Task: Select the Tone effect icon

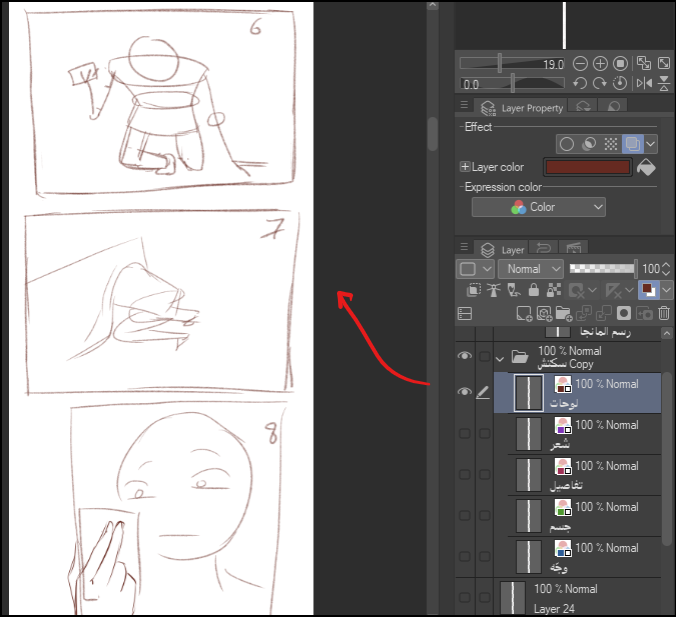Action: click(x=611, y=144)
